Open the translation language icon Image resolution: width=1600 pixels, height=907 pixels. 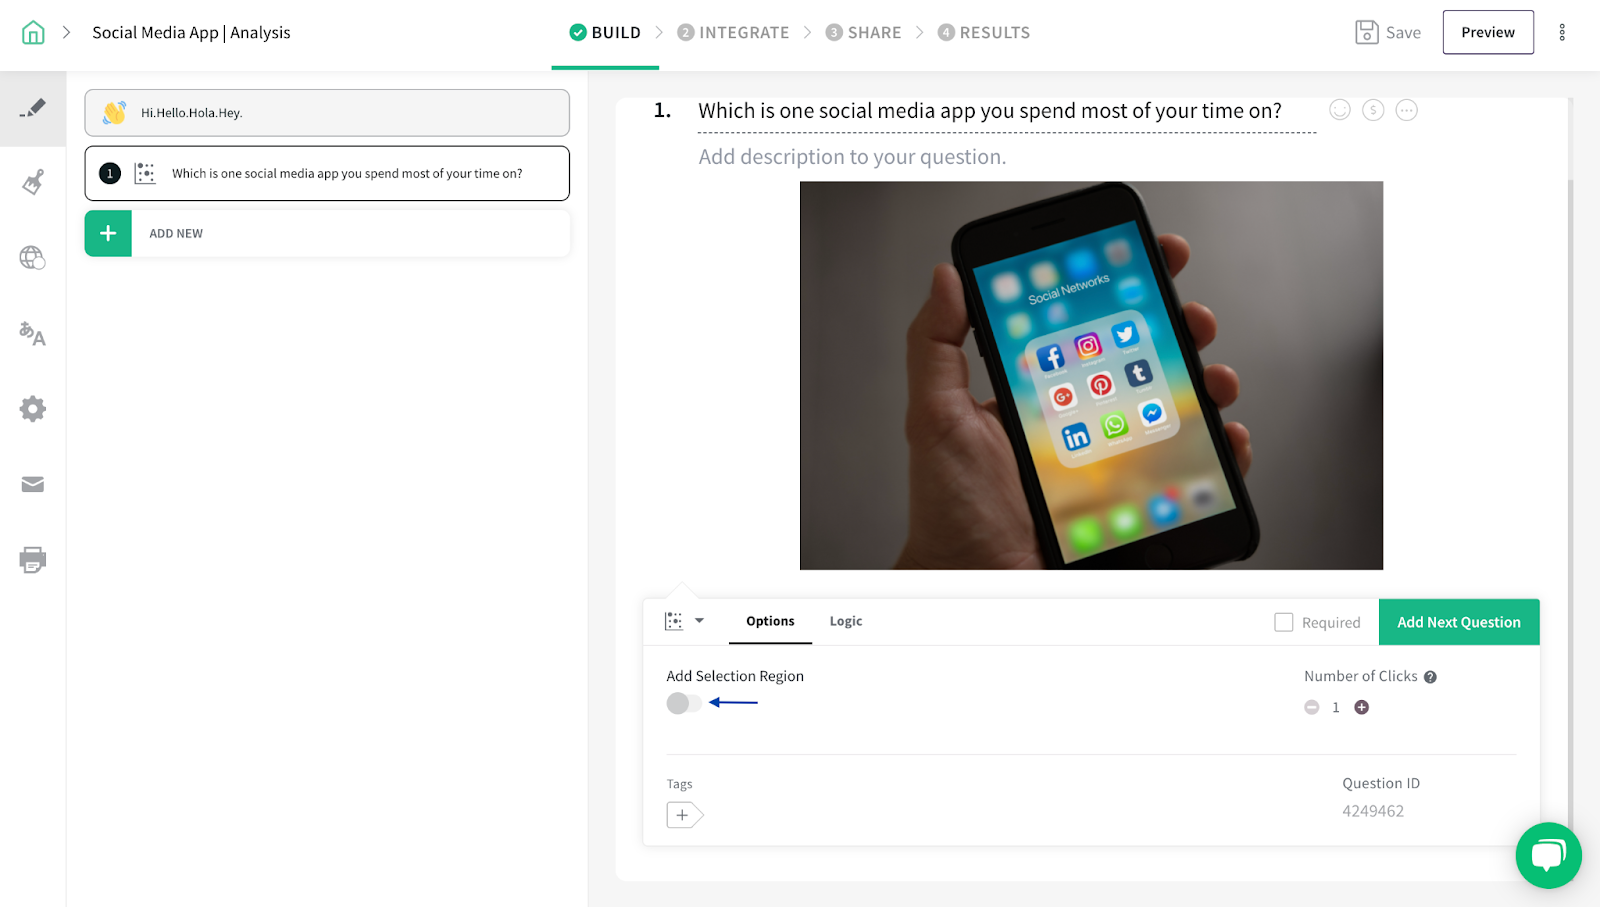(33, 334)
